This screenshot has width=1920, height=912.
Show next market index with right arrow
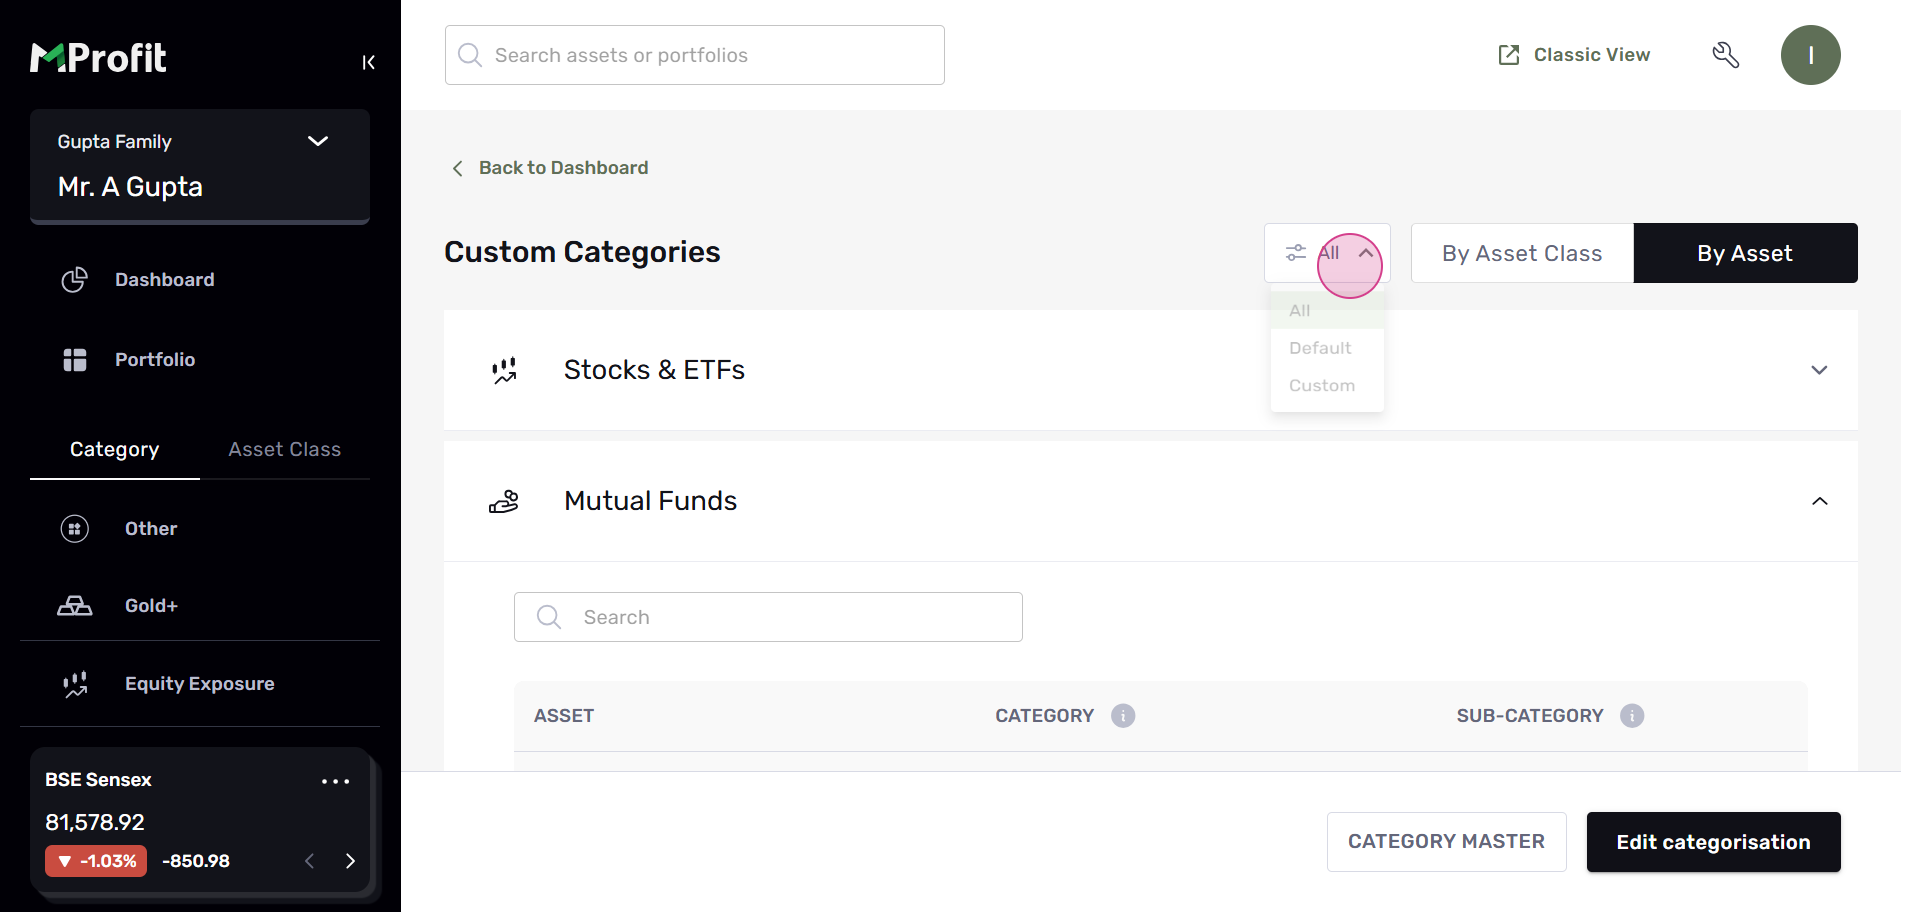(x=350, y=861)
